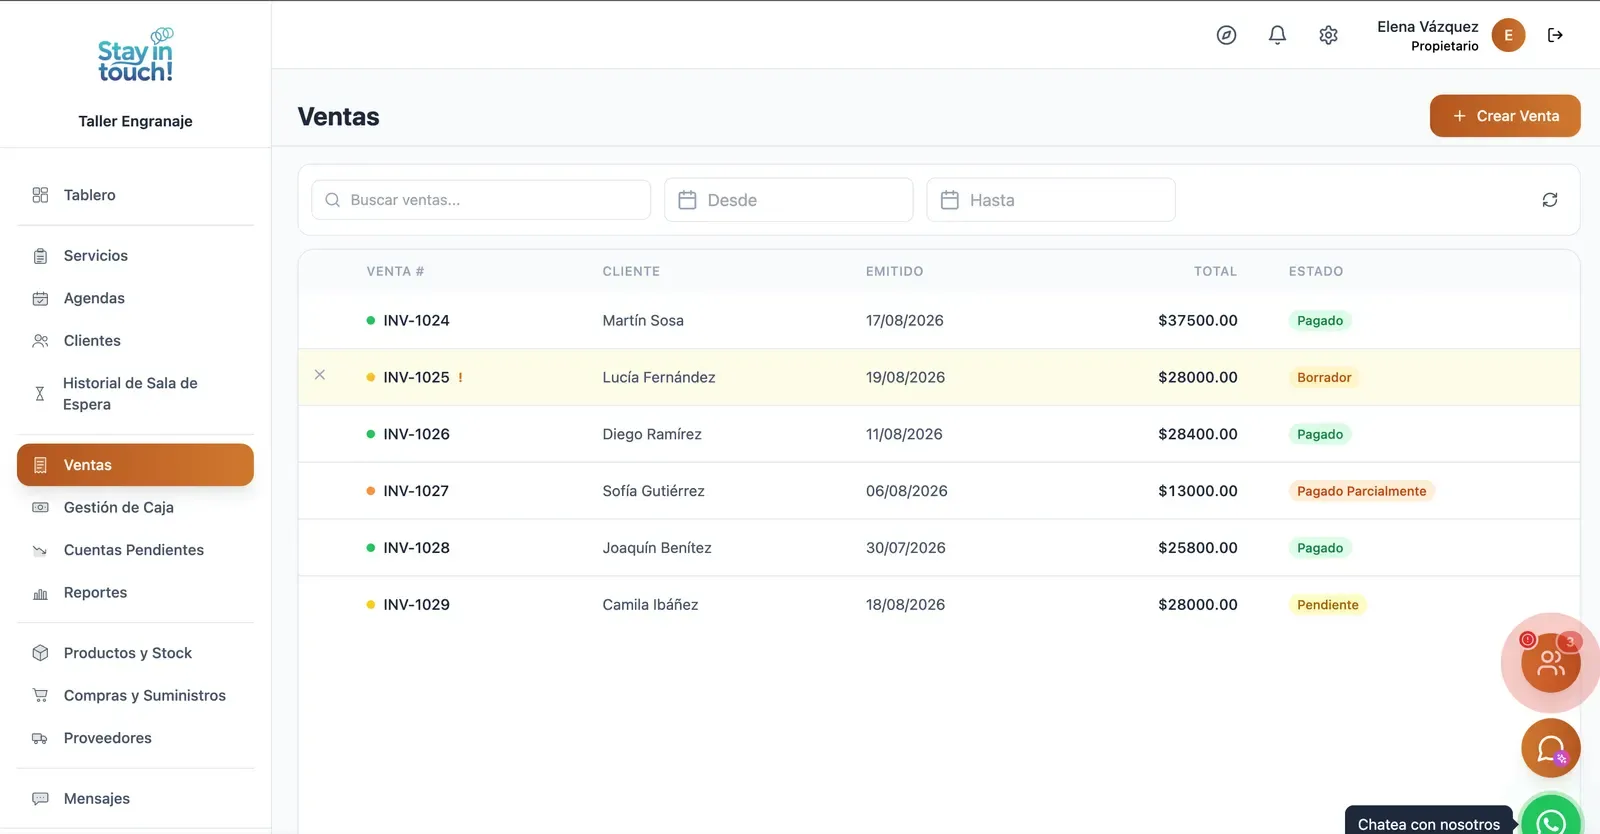The height and width of the screenshot is (834, 1600).
Task: Open the compass explore icon in header
Action: 1226,35
